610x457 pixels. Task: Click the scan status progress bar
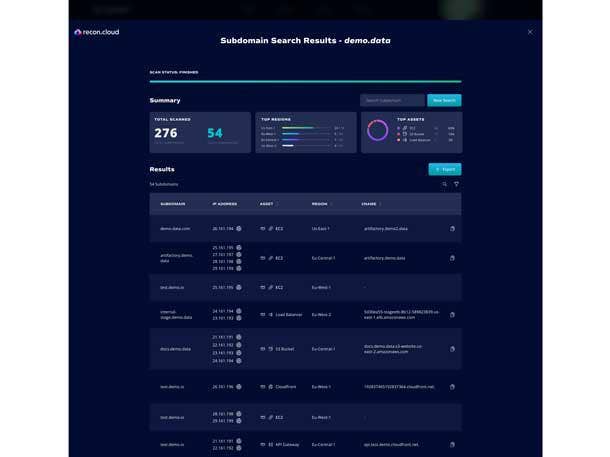click(x=305, y=81)
